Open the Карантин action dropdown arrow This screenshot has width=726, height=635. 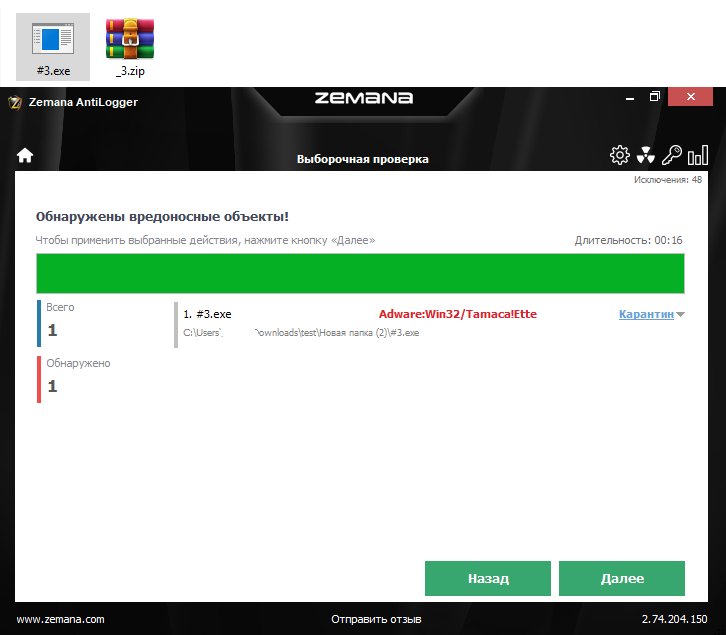tap(680, 314)
